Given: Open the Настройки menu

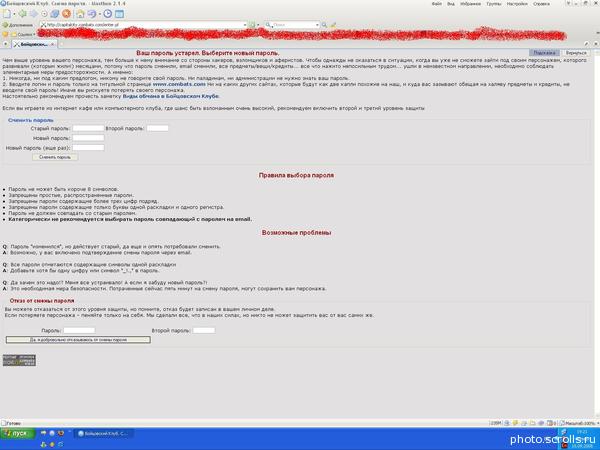Looking at the screenshot, I should [x=517, y=4].
